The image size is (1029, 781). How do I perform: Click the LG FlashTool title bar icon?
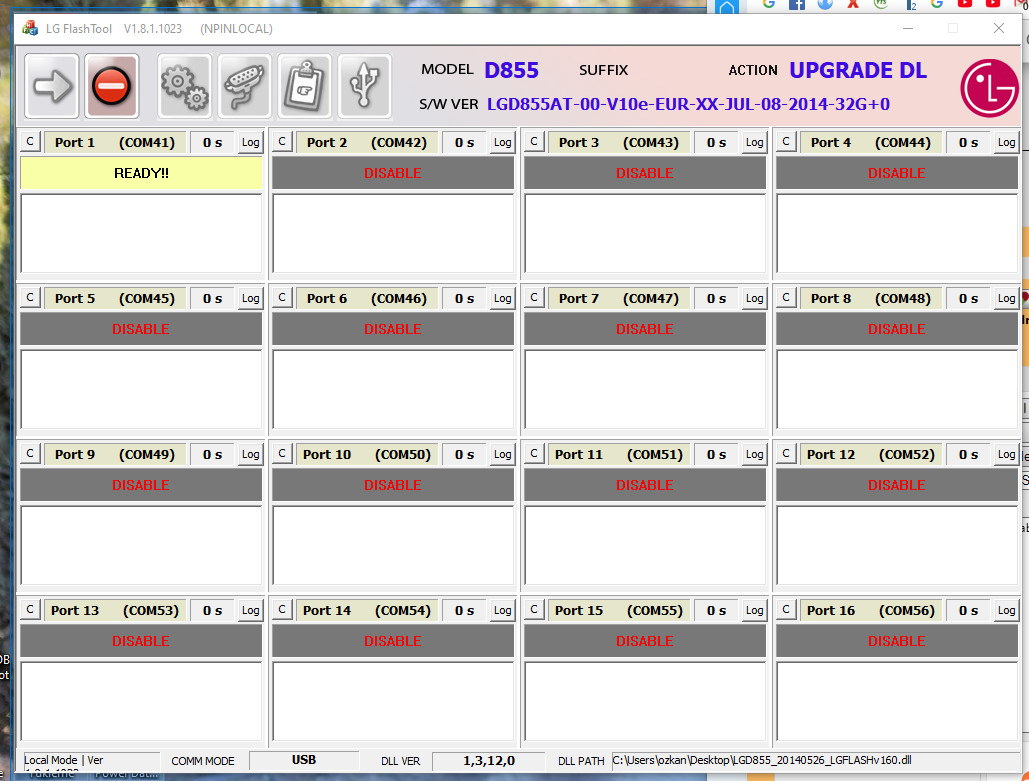(30, 28)
